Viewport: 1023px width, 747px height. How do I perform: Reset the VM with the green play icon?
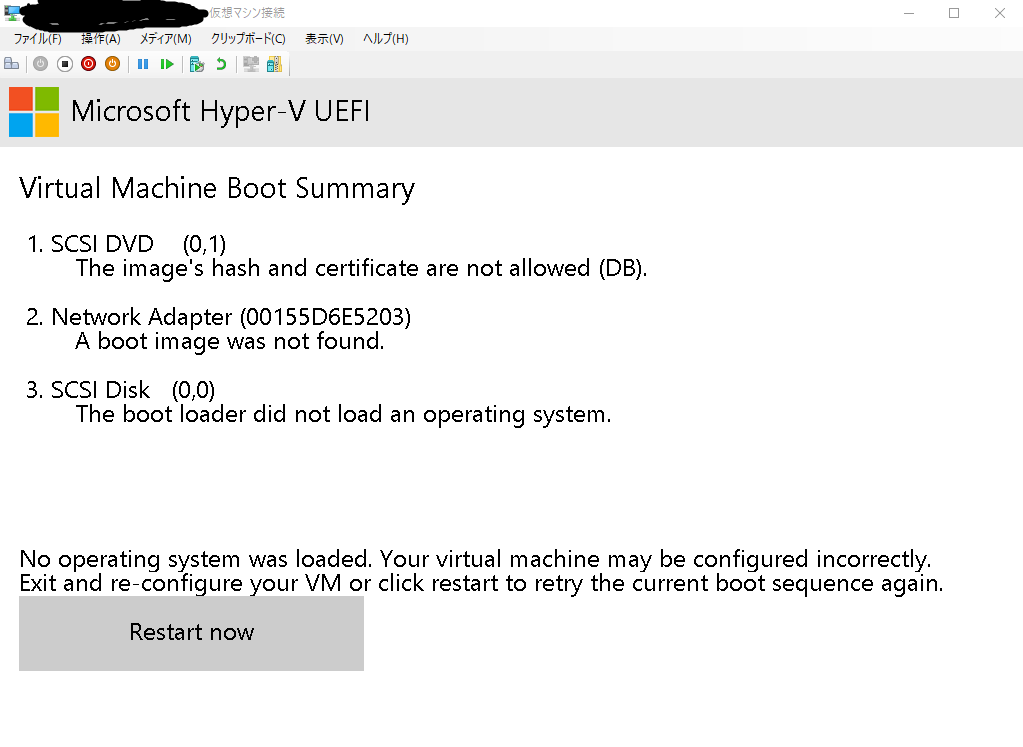[x=167, y=64]
